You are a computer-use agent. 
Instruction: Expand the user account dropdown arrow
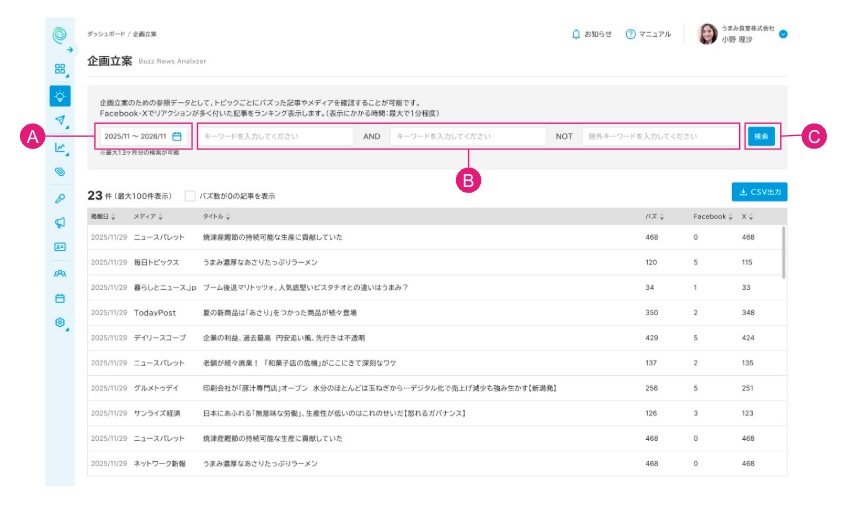pos(783,34)
